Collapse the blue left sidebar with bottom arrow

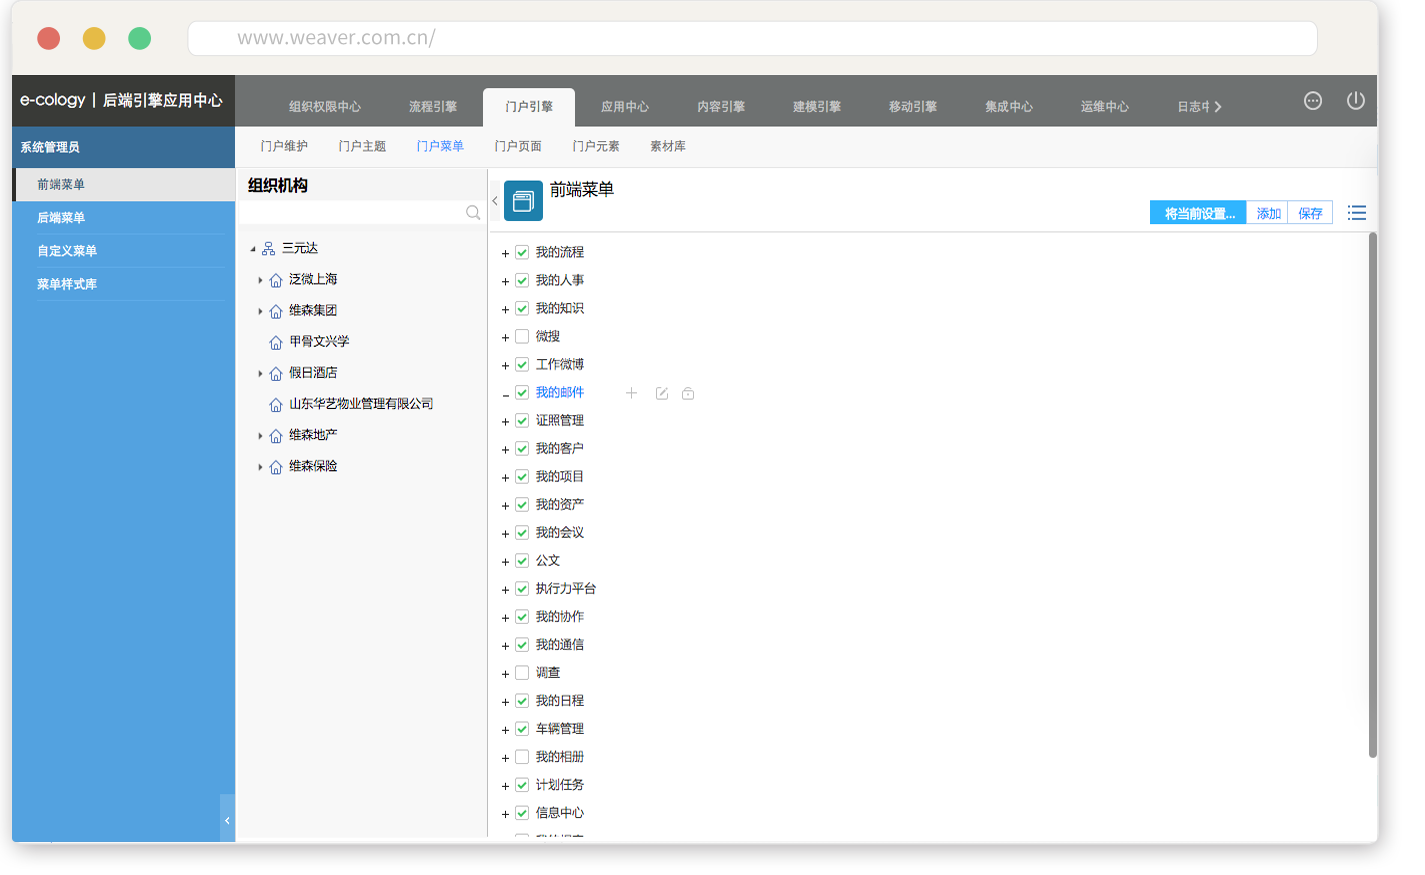[227, 820]
